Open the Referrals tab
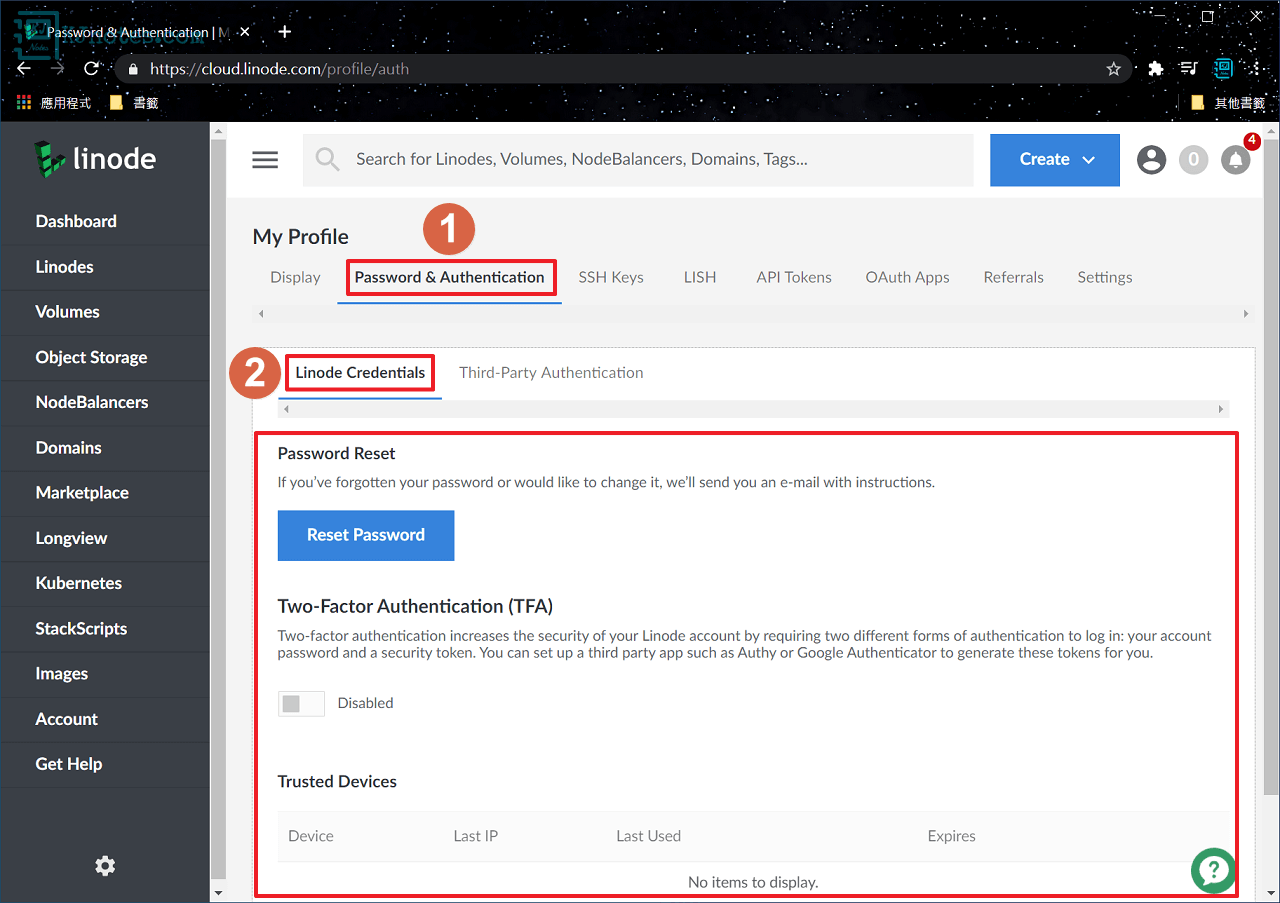The height and width of the screenshot is (903, 1280). (x=1013, y=277)
